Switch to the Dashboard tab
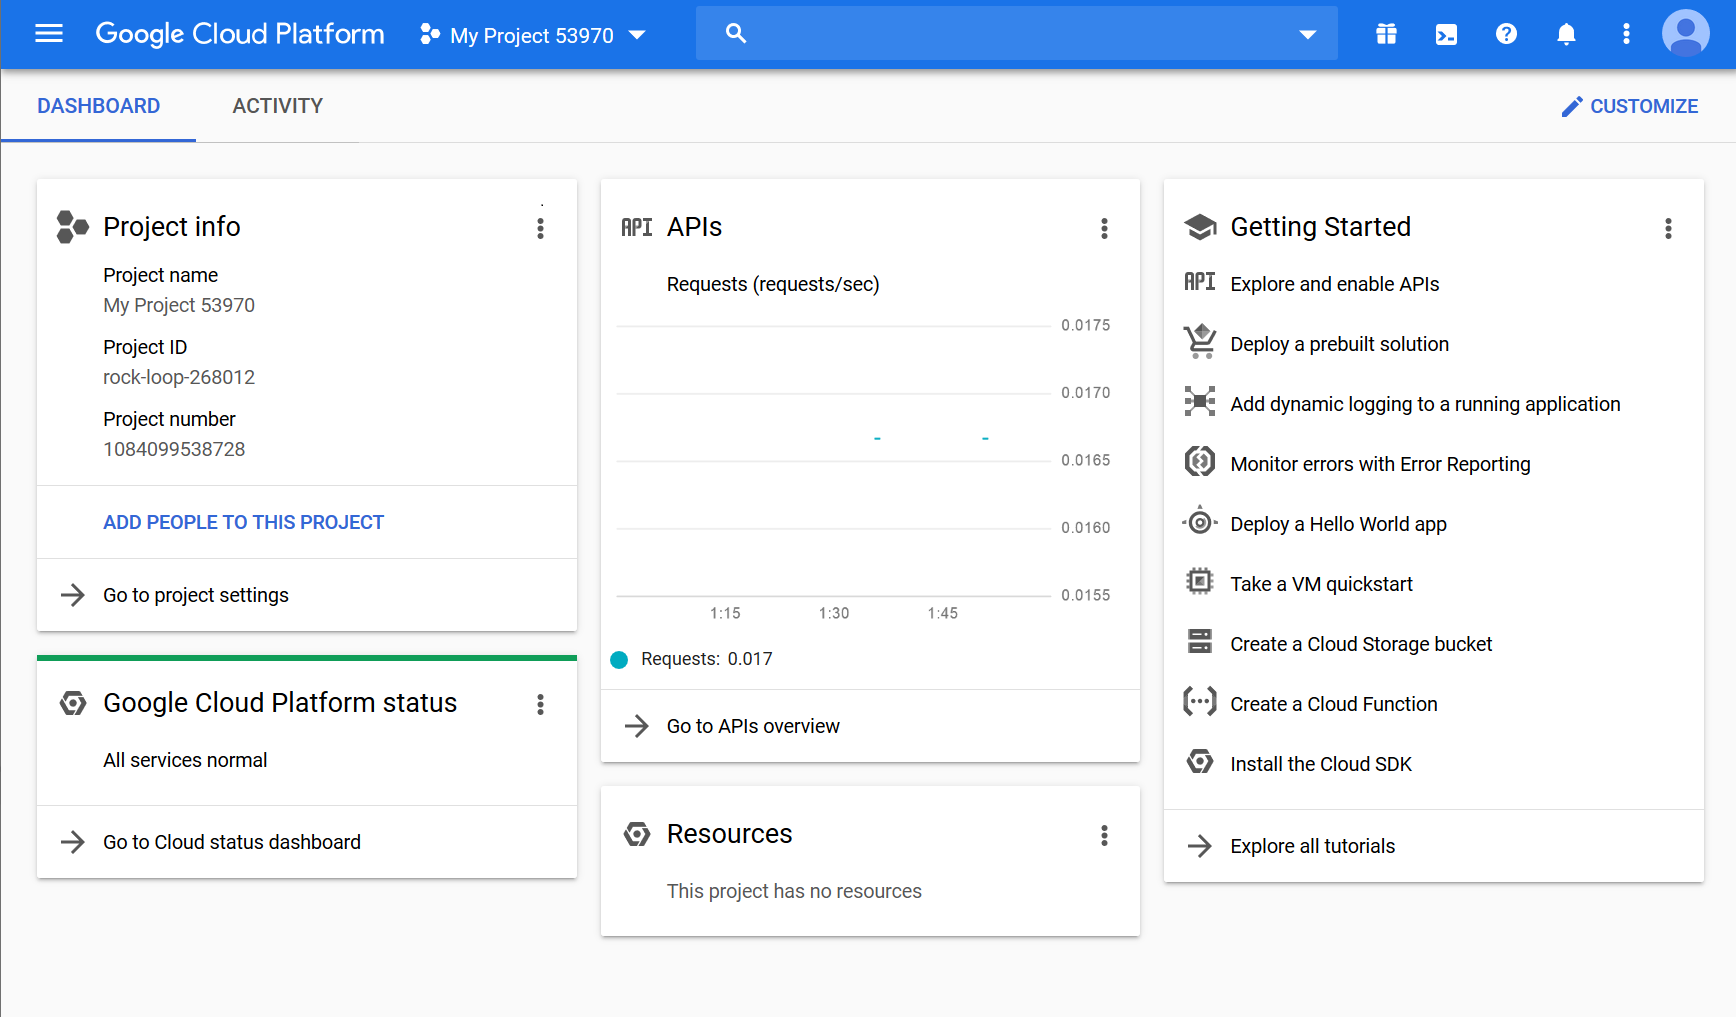 98,106
